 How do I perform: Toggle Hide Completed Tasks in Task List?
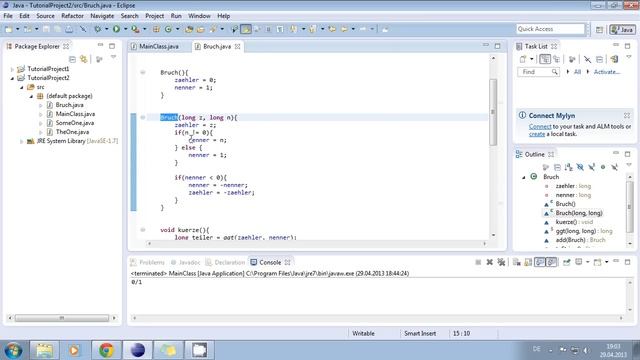pyautogui.click(x=587, y=59)
